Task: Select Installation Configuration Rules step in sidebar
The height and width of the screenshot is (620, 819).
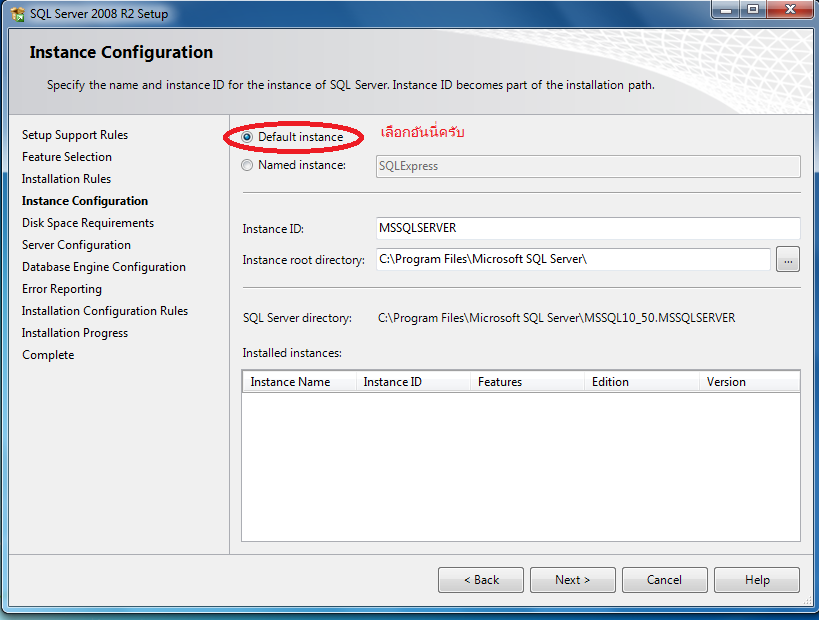Action: tap(105, 311)
